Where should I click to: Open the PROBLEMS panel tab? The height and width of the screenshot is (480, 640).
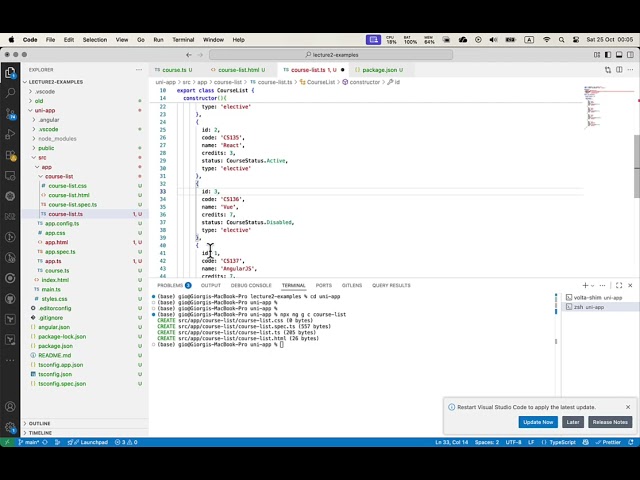click(174, 285)
